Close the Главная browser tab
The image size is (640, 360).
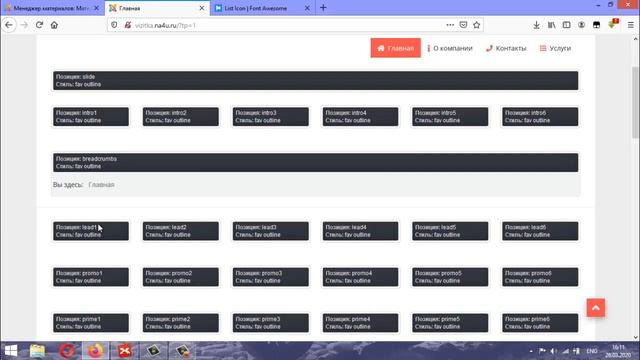pos(202,8)
